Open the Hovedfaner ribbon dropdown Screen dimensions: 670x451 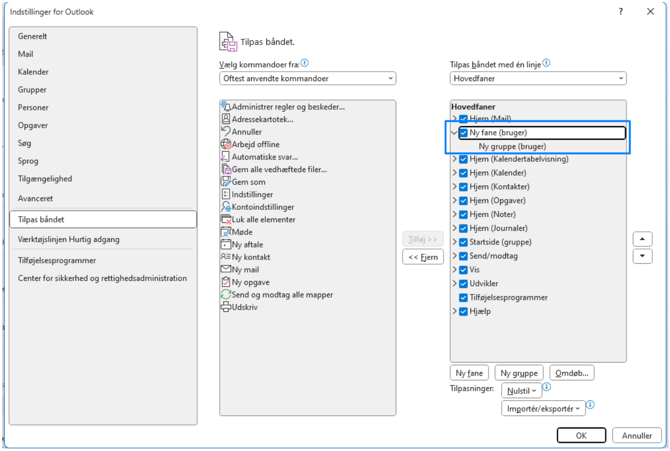point(538,78)
